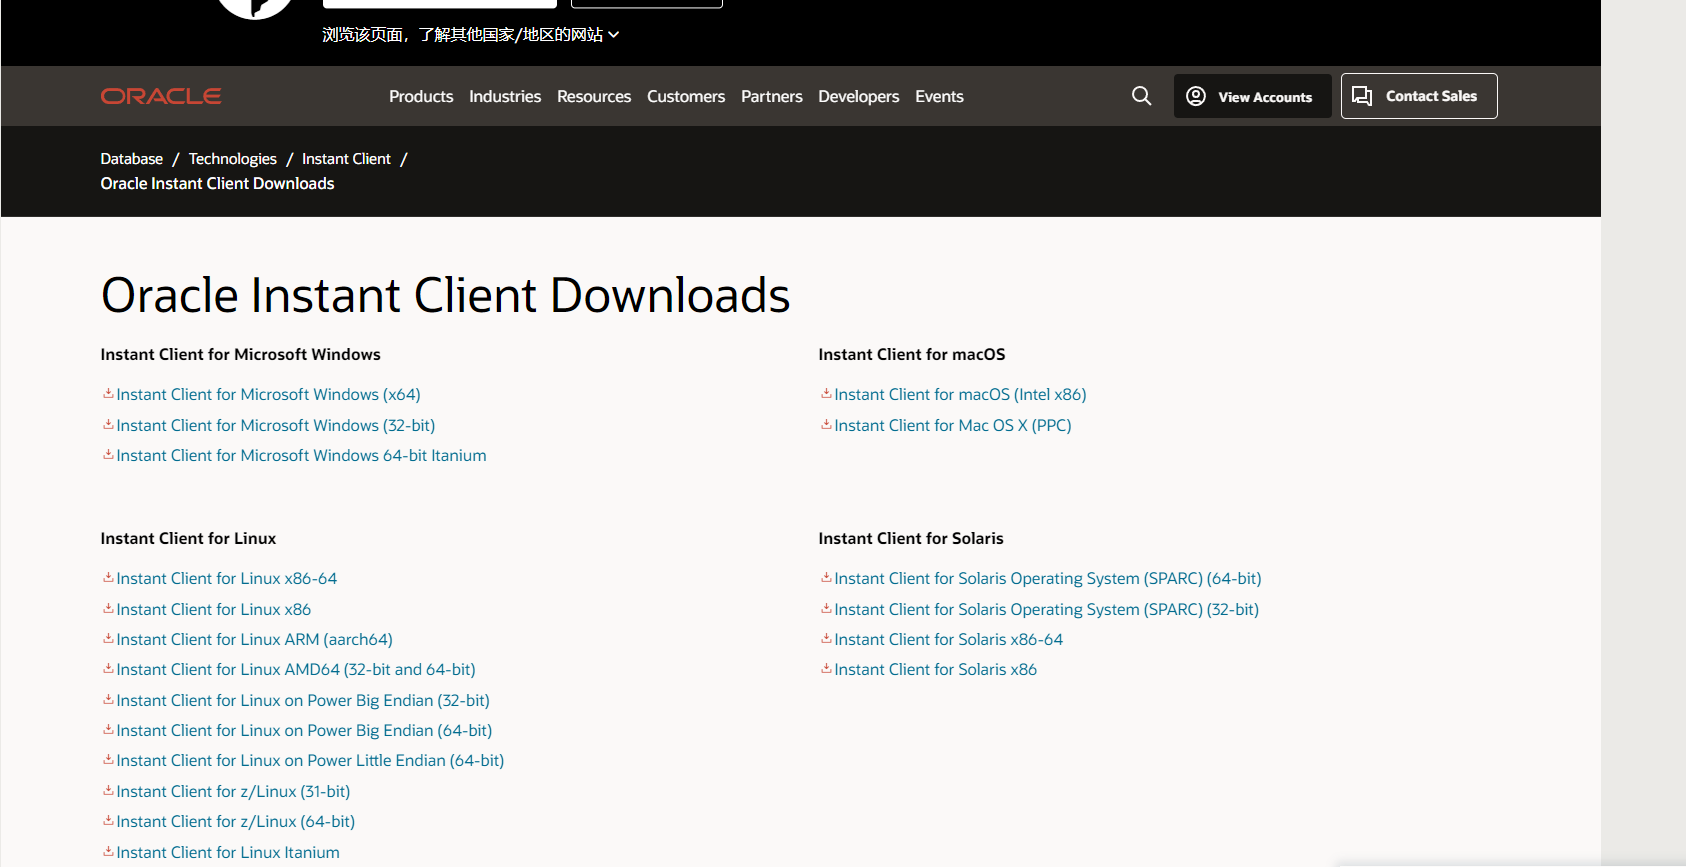
Task: Open the Products menu
Action: click(x=421, y=96)
